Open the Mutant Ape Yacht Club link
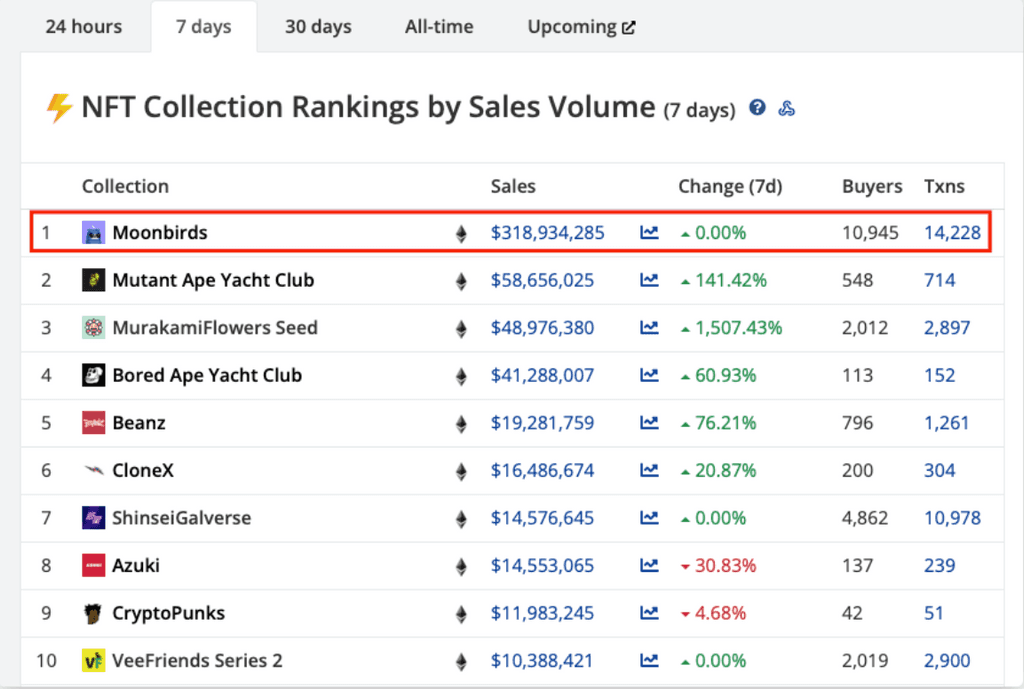 213,280
